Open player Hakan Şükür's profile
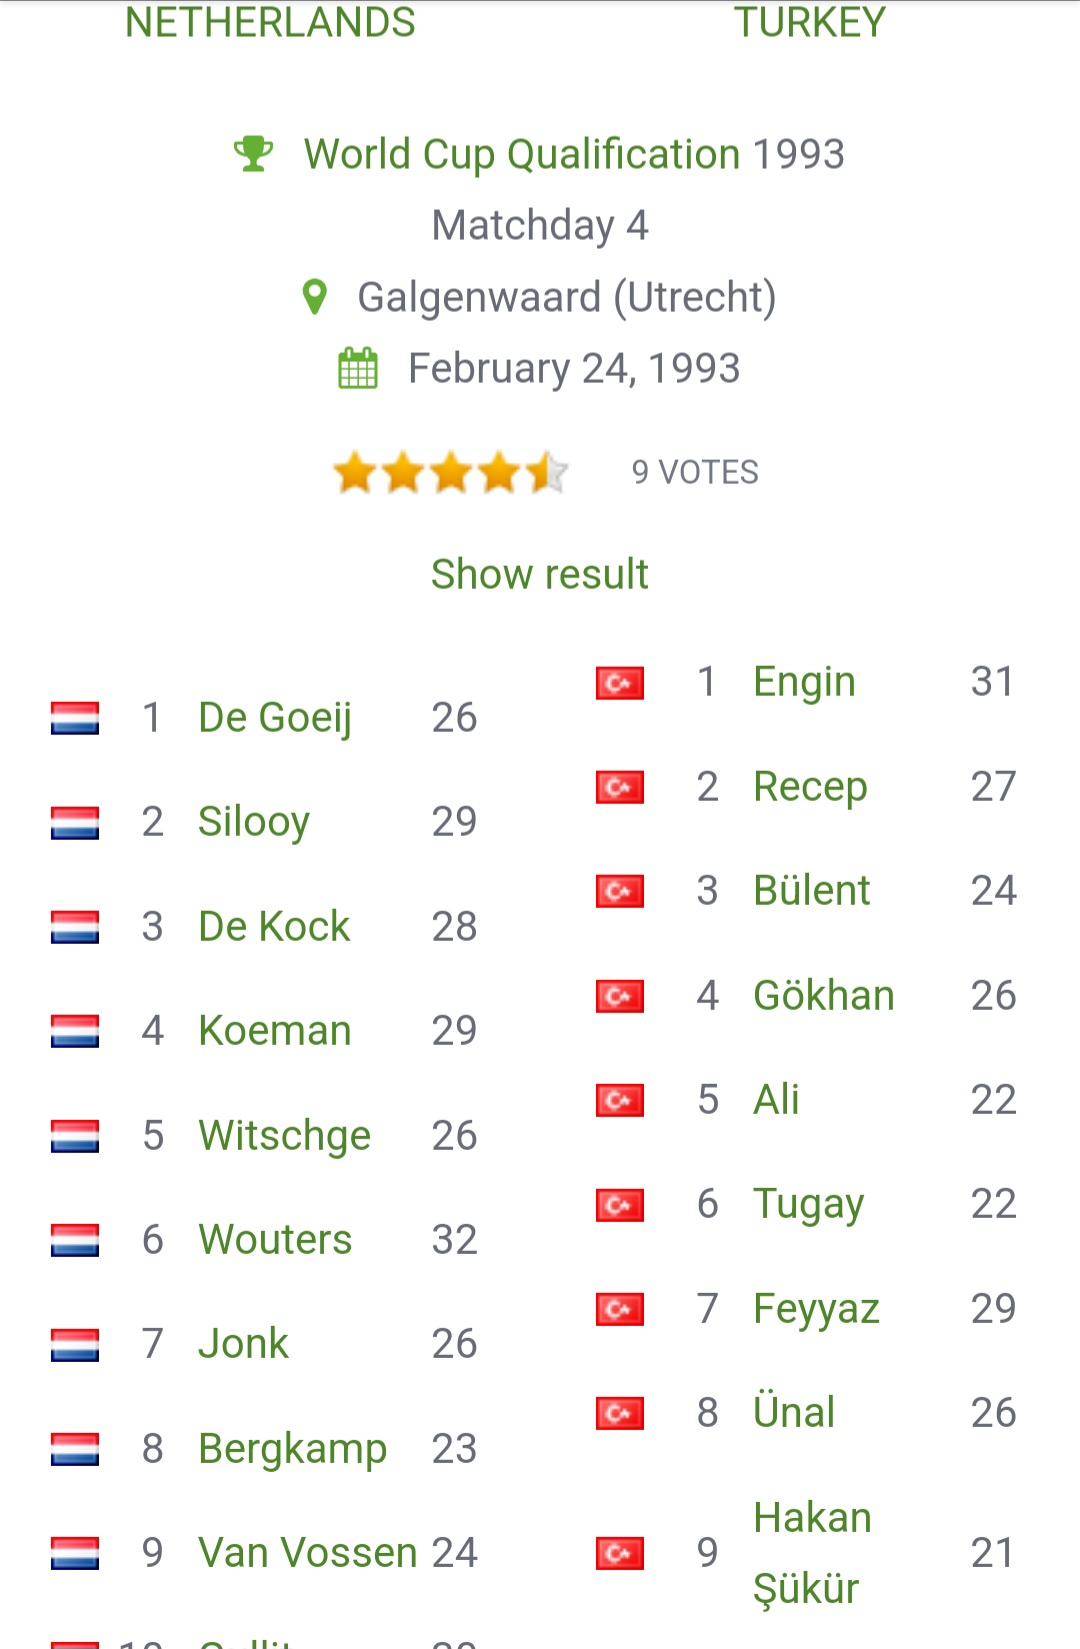The width and height of the screenshot is (1080, 1649). tap(812, 1553)
